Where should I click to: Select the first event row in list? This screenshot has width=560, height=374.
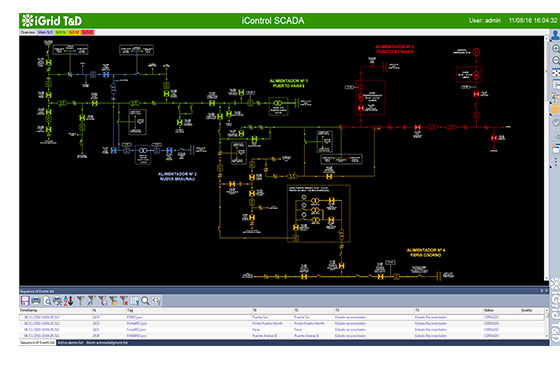pyautogui.click(x=282, y=317)
